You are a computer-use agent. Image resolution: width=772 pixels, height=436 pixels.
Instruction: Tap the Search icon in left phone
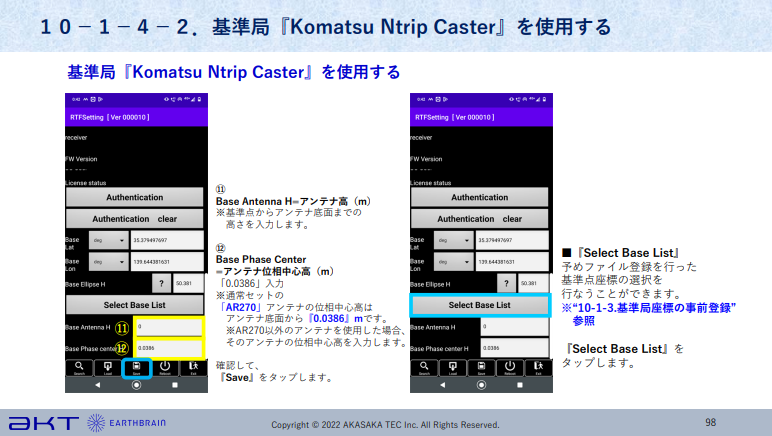tap(79, 368)
